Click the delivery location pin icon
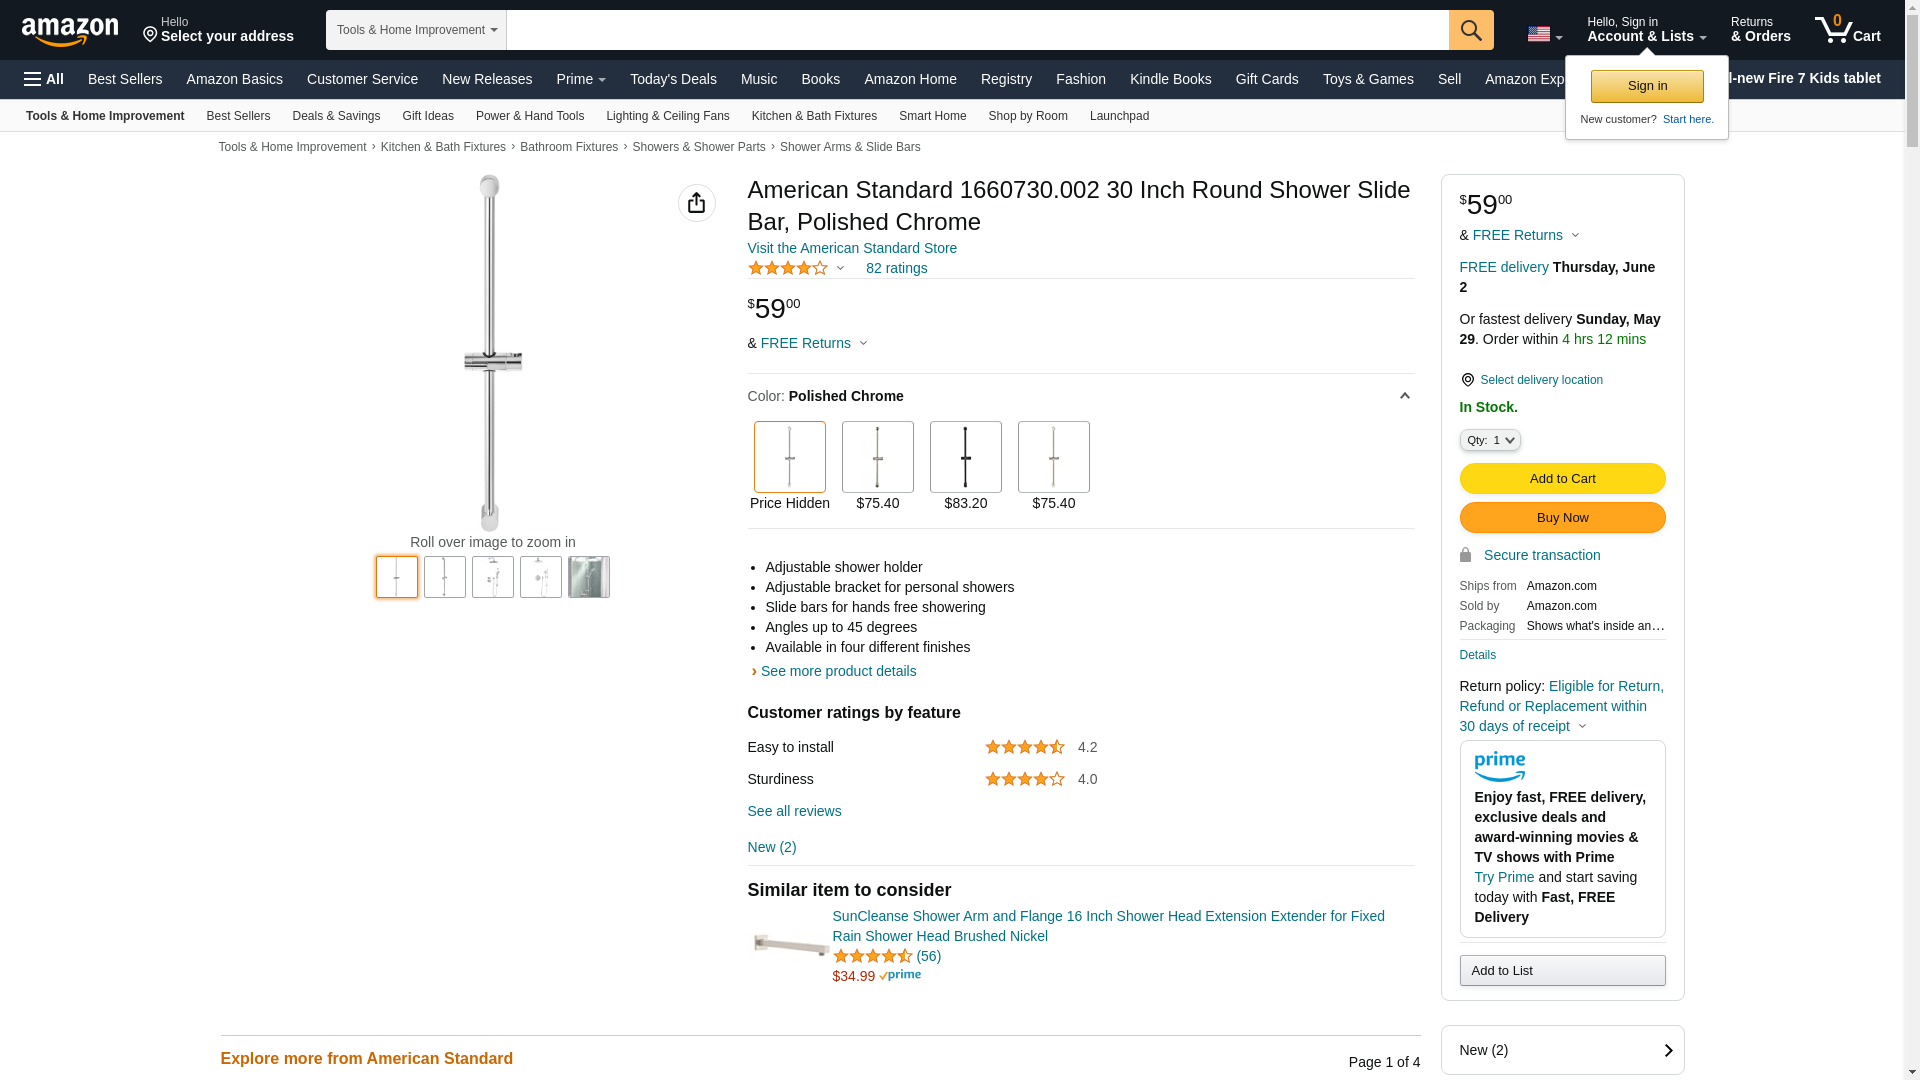Screen dimensions: 1920x1080 pos(1467,380)
